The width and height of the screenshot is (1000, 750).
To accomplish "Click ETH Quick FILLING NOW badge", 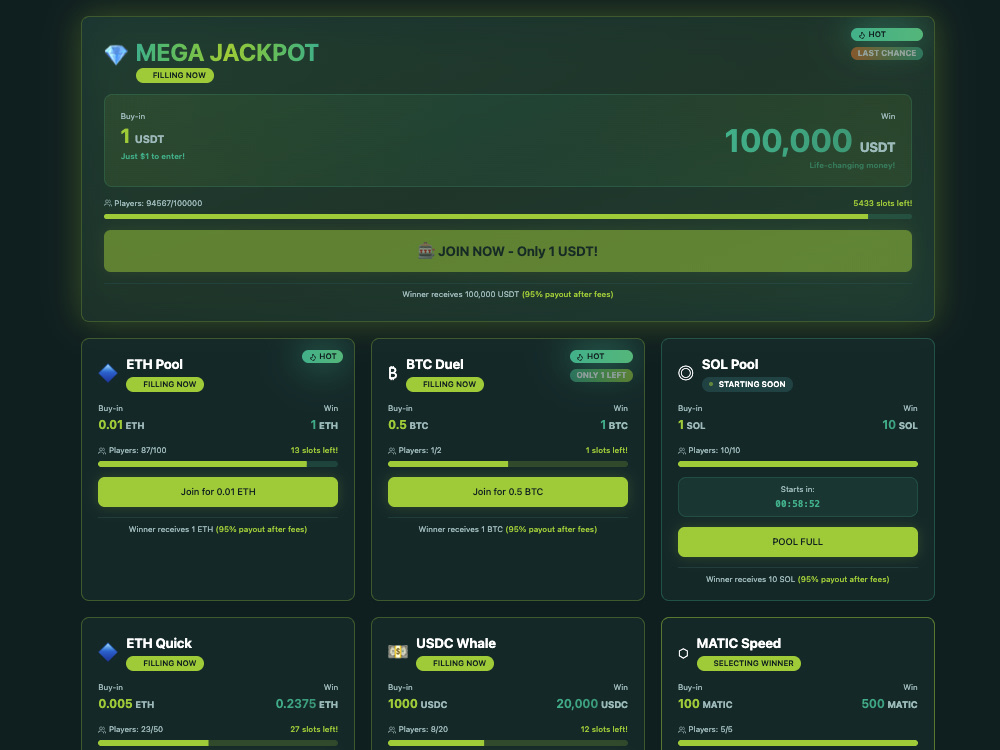I will pos(165,663).
